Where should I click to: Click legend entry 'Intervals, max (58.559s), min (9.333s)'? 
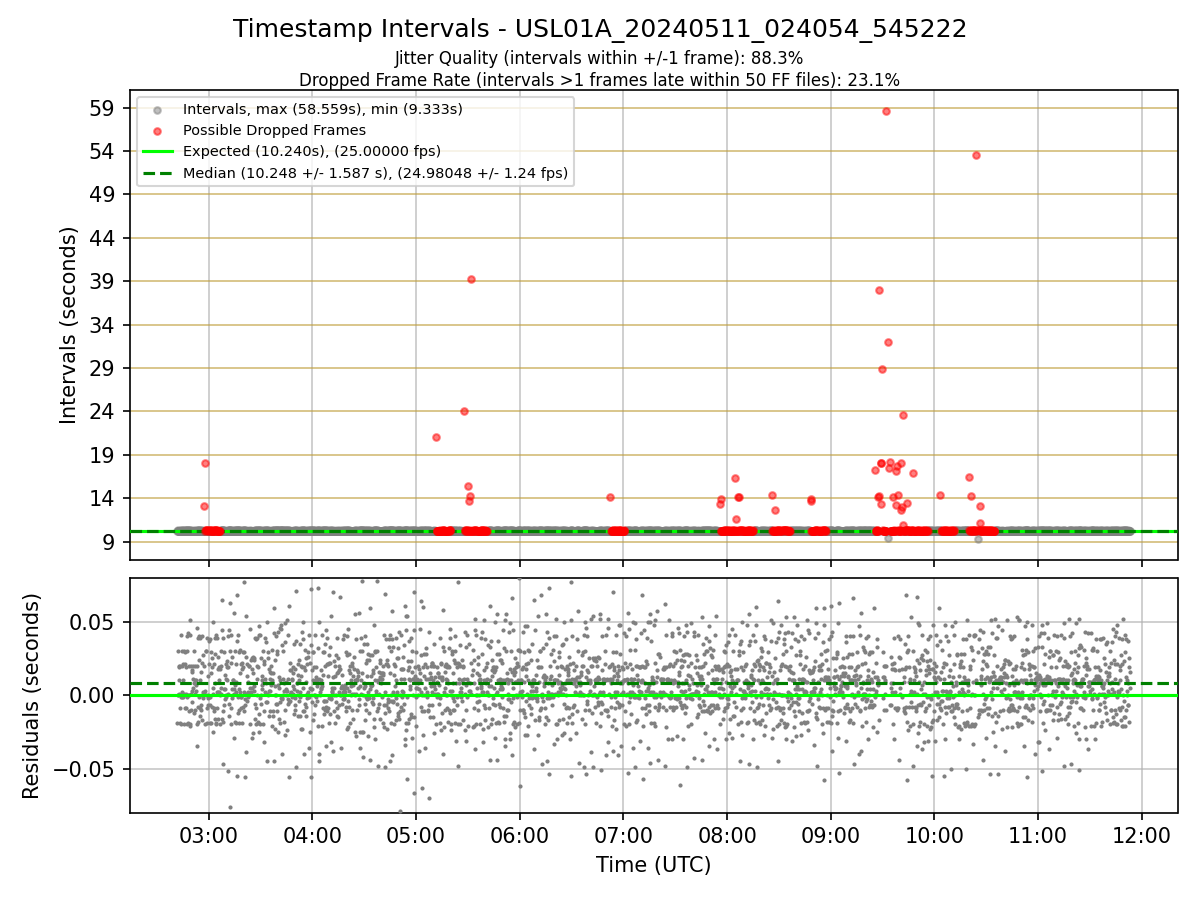point(323,108)
